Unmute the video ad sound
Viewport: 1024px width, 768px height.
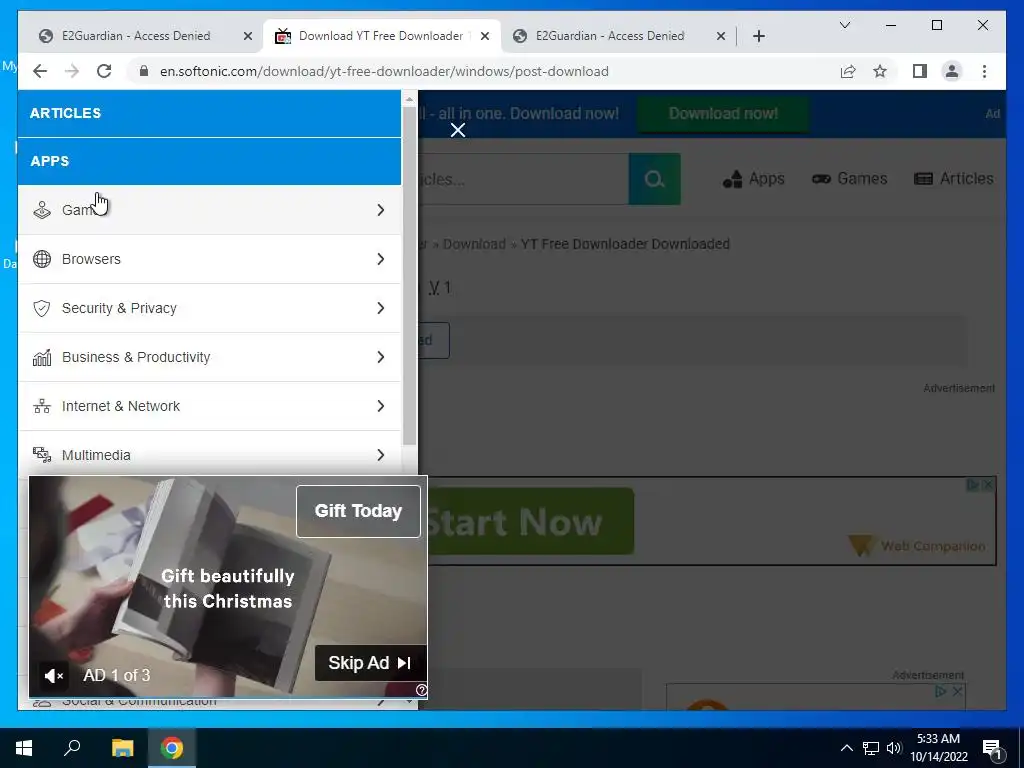click(x=54, y=676)
